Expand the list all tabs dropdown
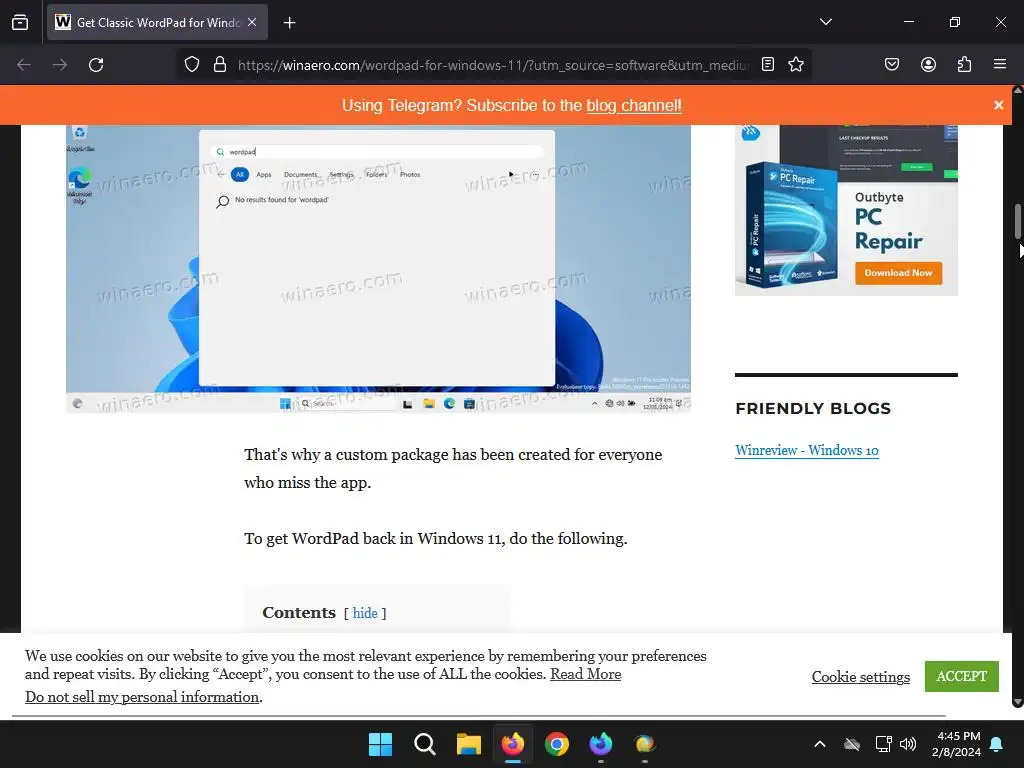 coord(825,22)
